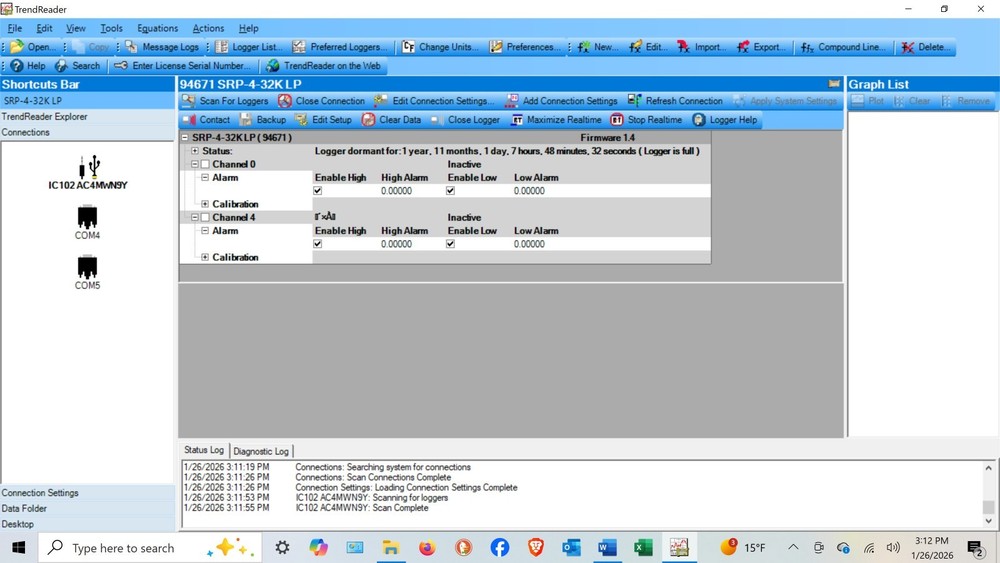Expand Channel 4 Calibration
Screen dimensions: 1000x563
point(205,257)
